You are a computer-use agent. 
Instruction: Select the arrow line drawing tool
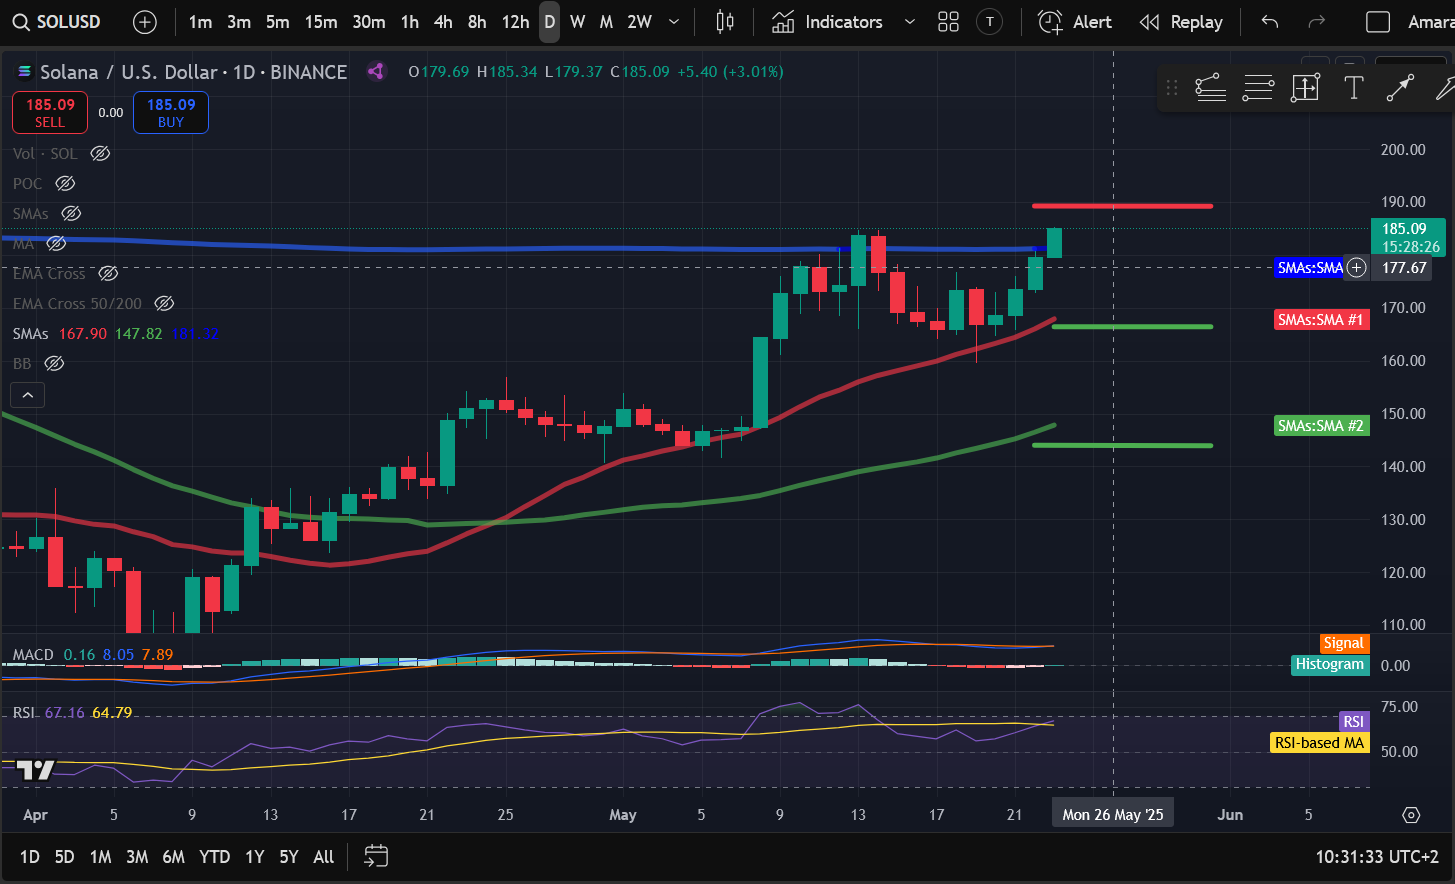(1400, 88)
